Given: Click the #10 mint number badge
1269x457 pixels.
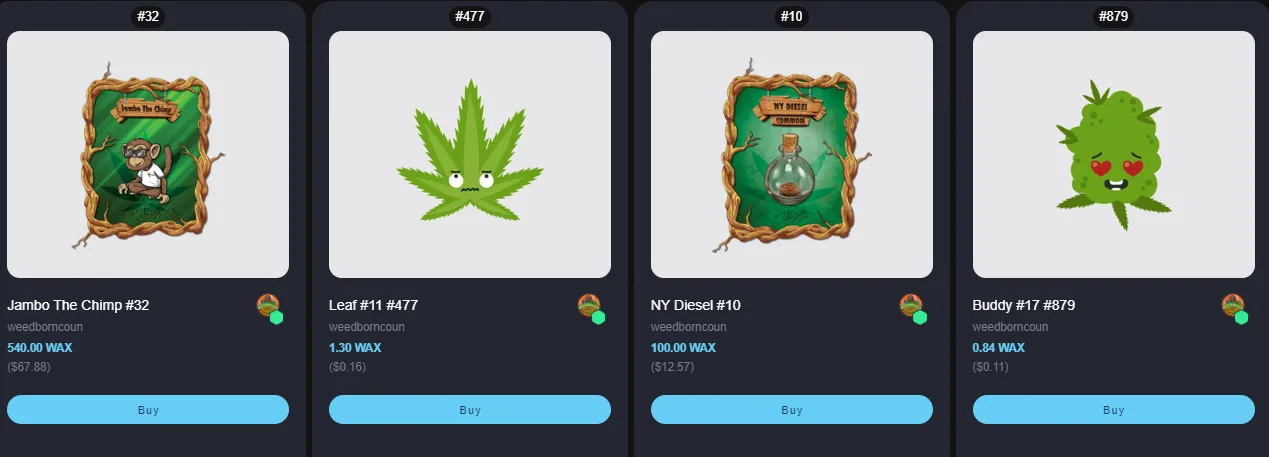Looking at the screenshot, I should (792, 16).
